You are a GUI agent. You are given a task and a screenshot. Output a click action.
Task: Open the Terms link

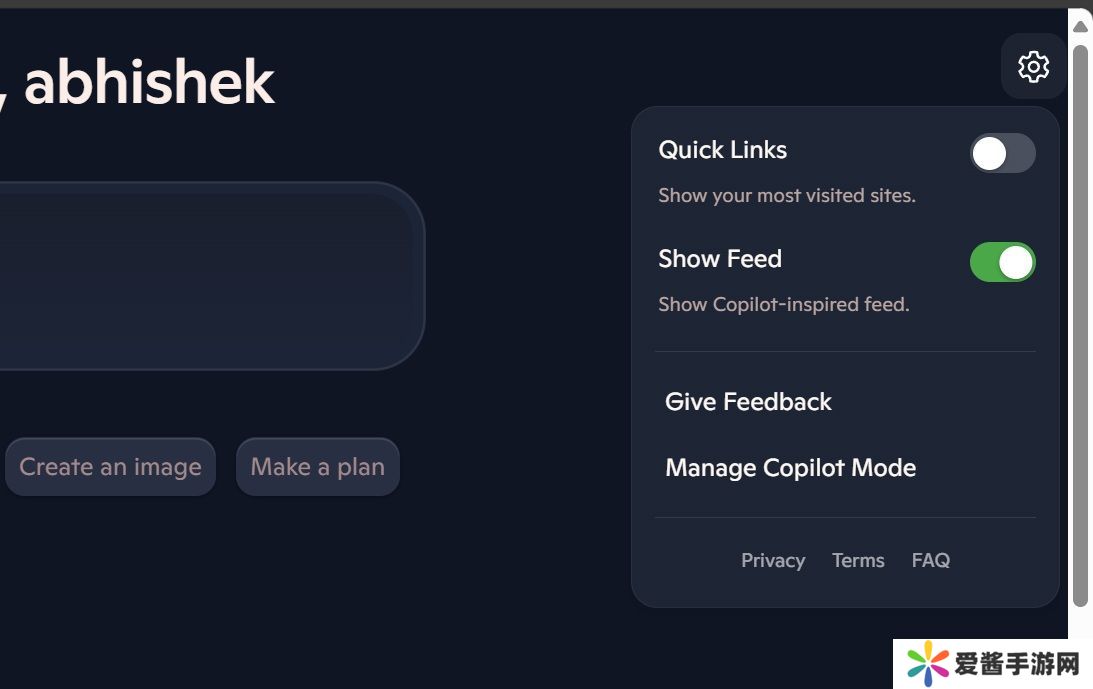[858, 561]
